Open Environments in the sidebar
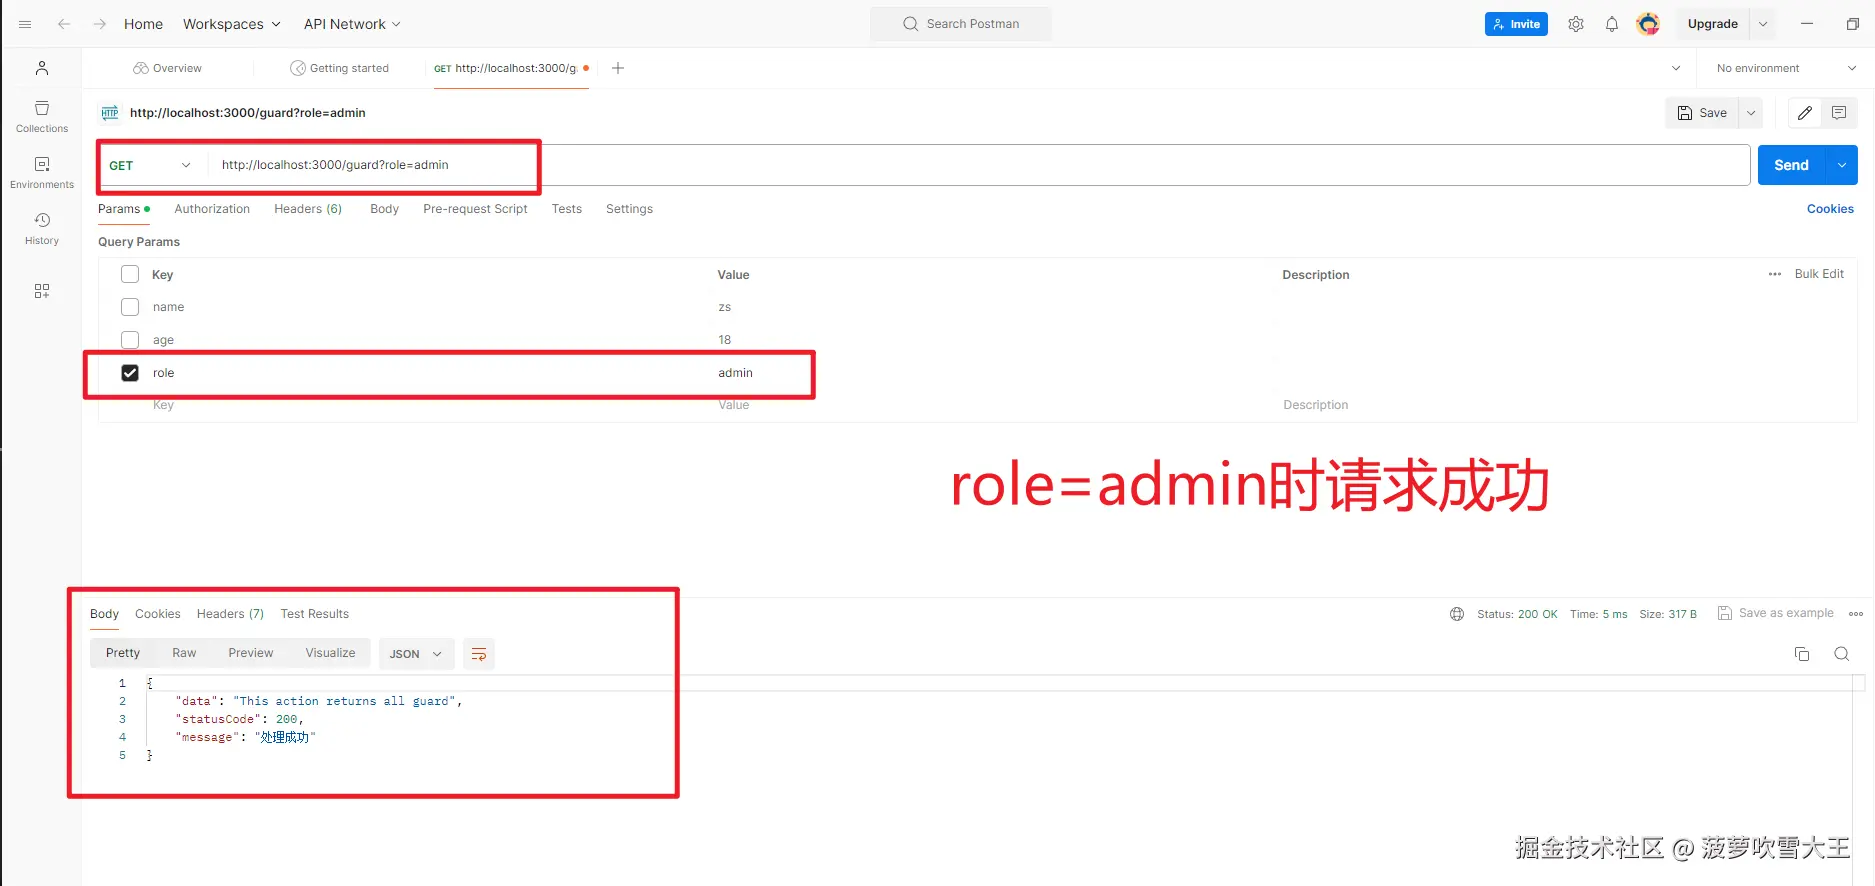The image size is (1875, 886). point(42,172)
